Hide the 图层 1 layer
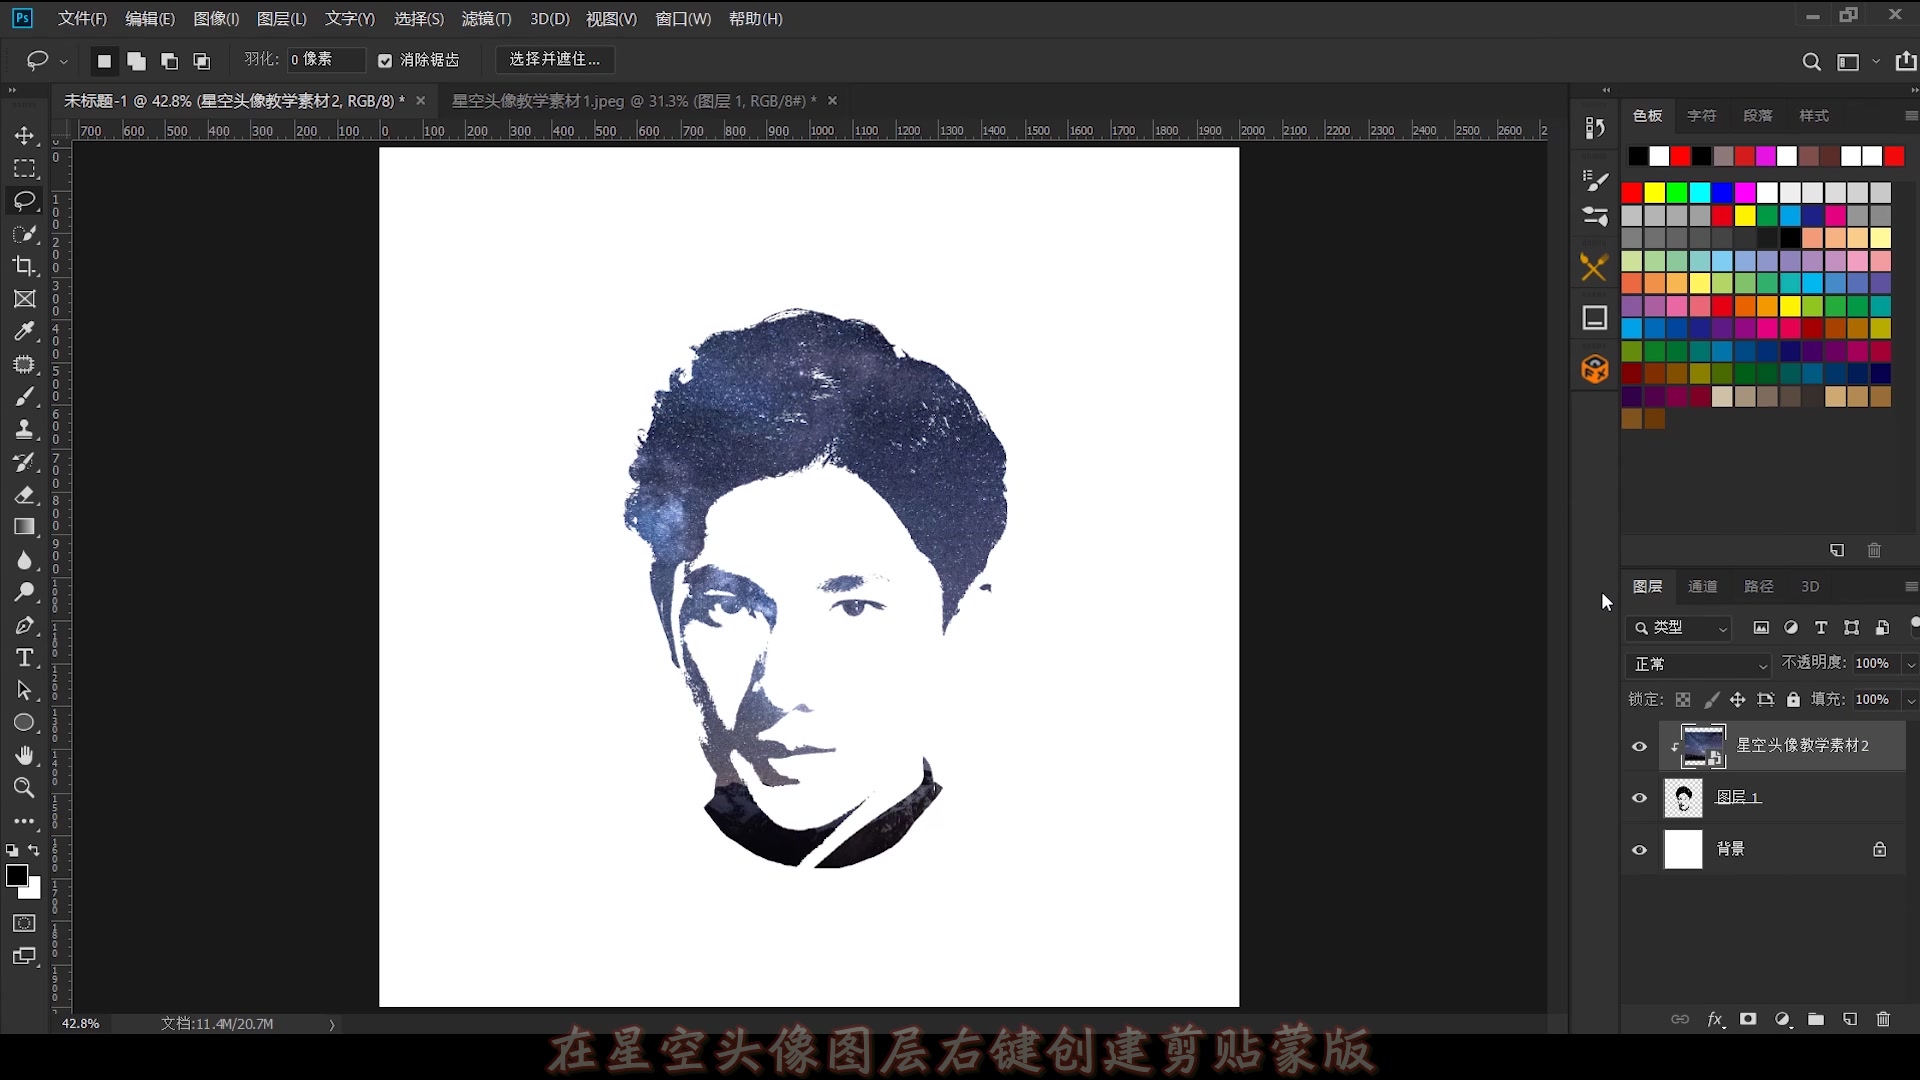 tap(1639, 798)
